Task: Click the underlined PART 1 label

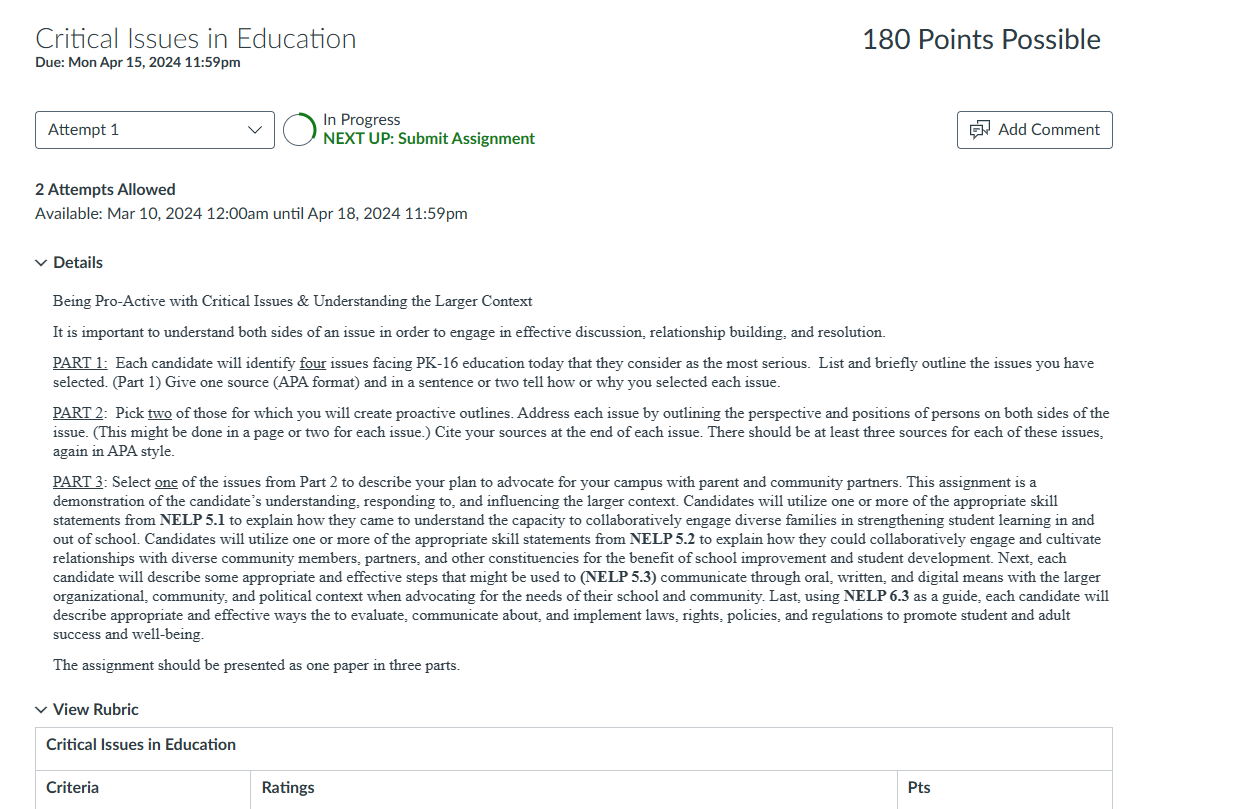Action: [x=80, y=364]
